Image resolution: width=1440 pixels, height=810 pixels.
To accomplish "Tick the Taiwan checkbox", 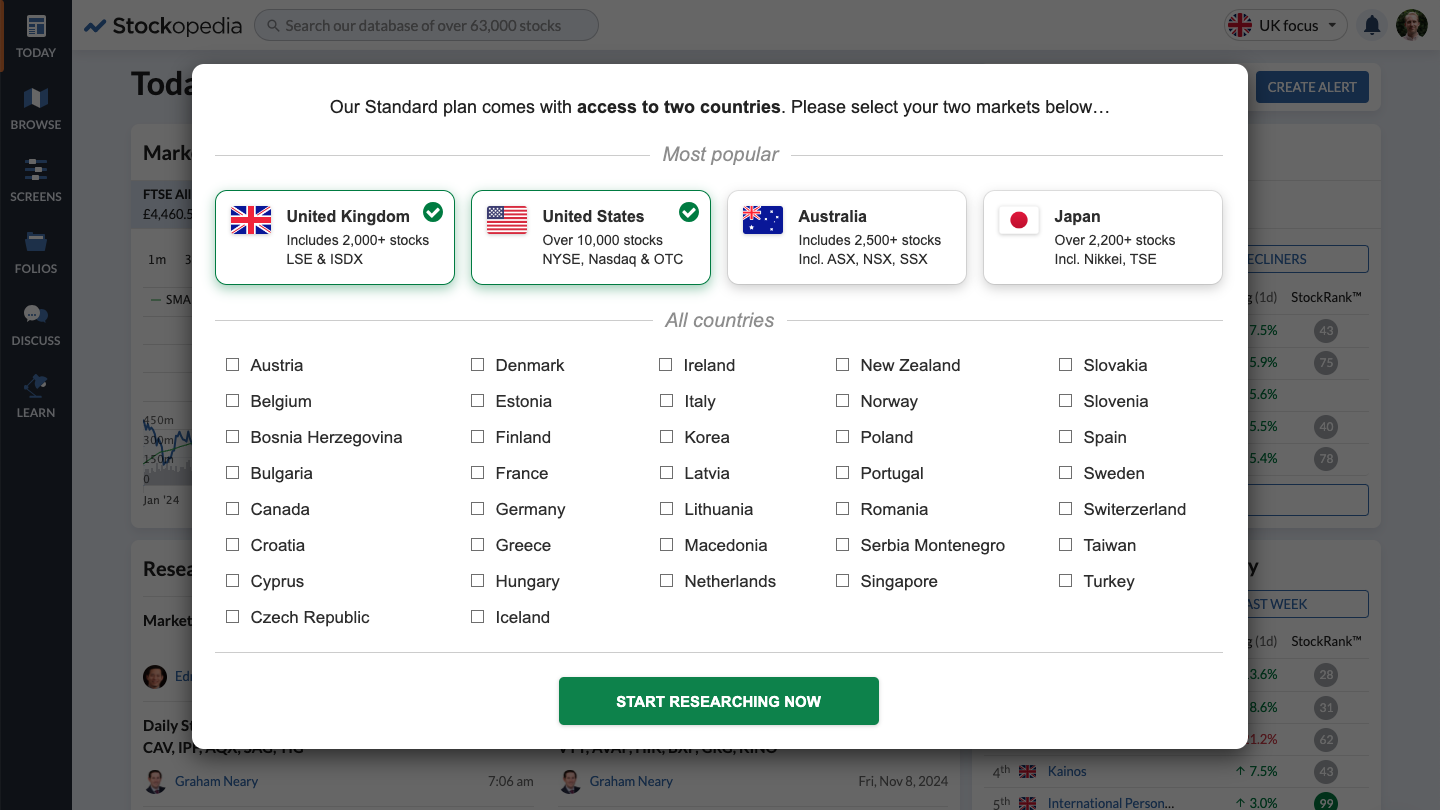I will [1065, 545].
